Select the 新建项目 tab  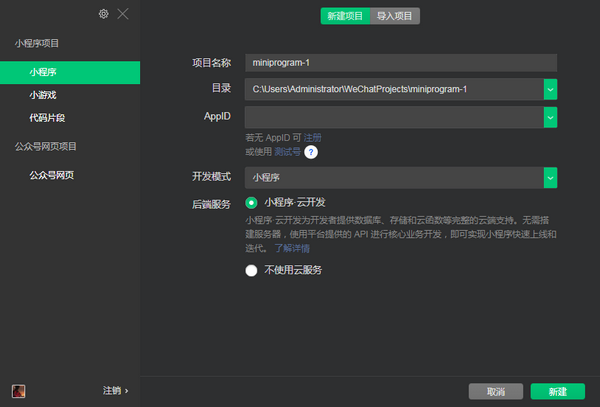click(x=345, y=16)
